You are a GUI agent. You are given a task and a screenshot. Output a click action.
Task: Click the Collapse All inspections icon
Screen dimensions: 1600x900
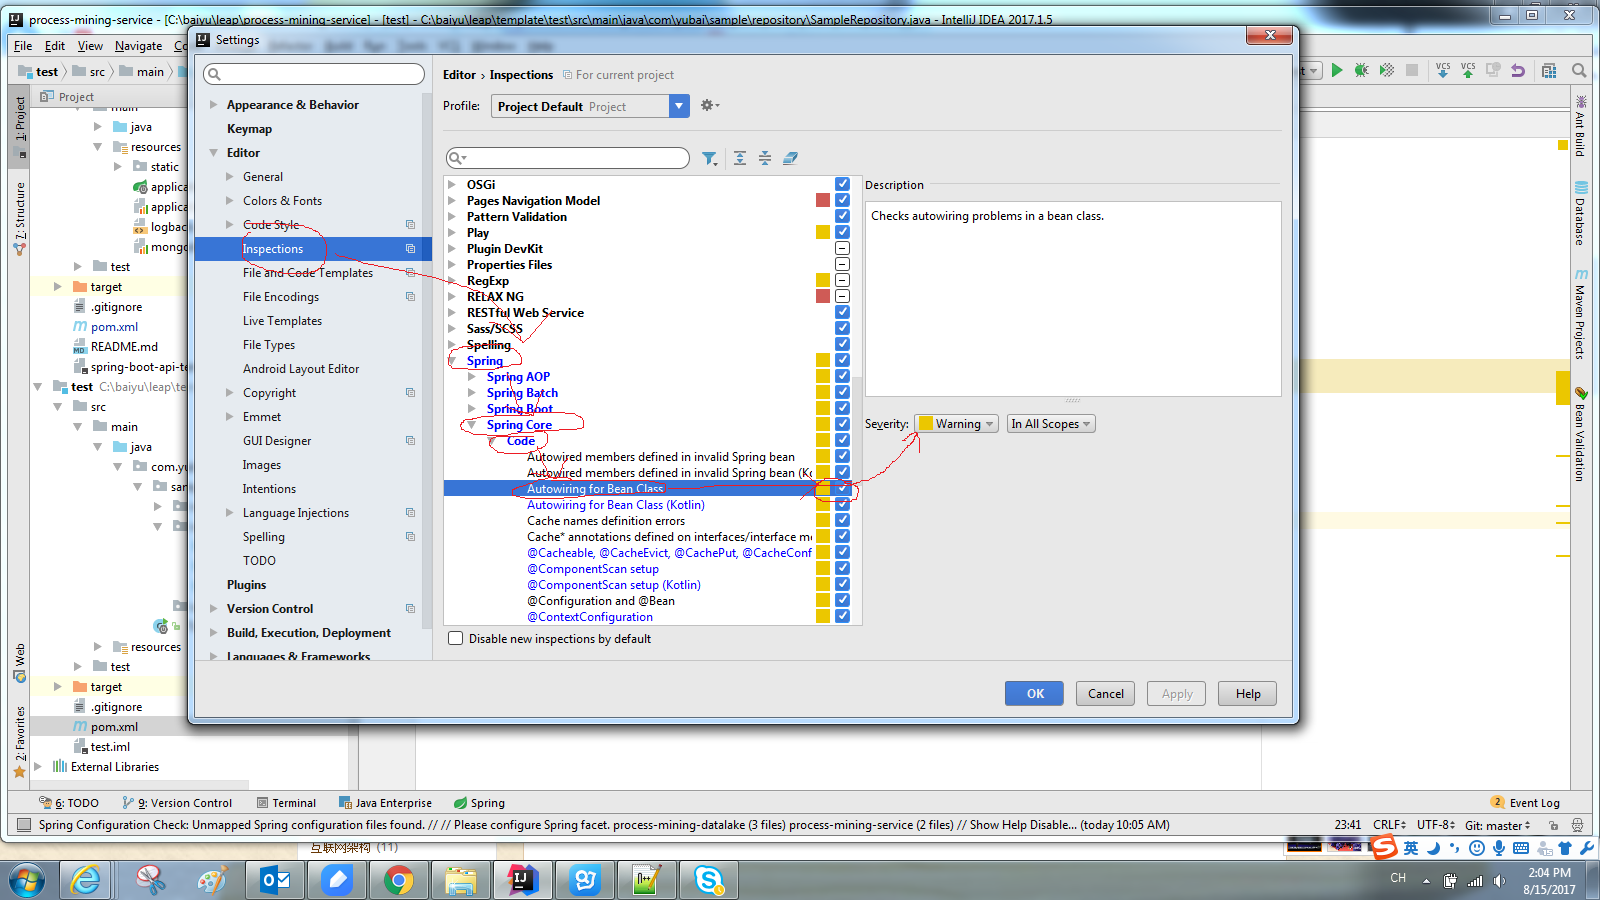(765, 158)
